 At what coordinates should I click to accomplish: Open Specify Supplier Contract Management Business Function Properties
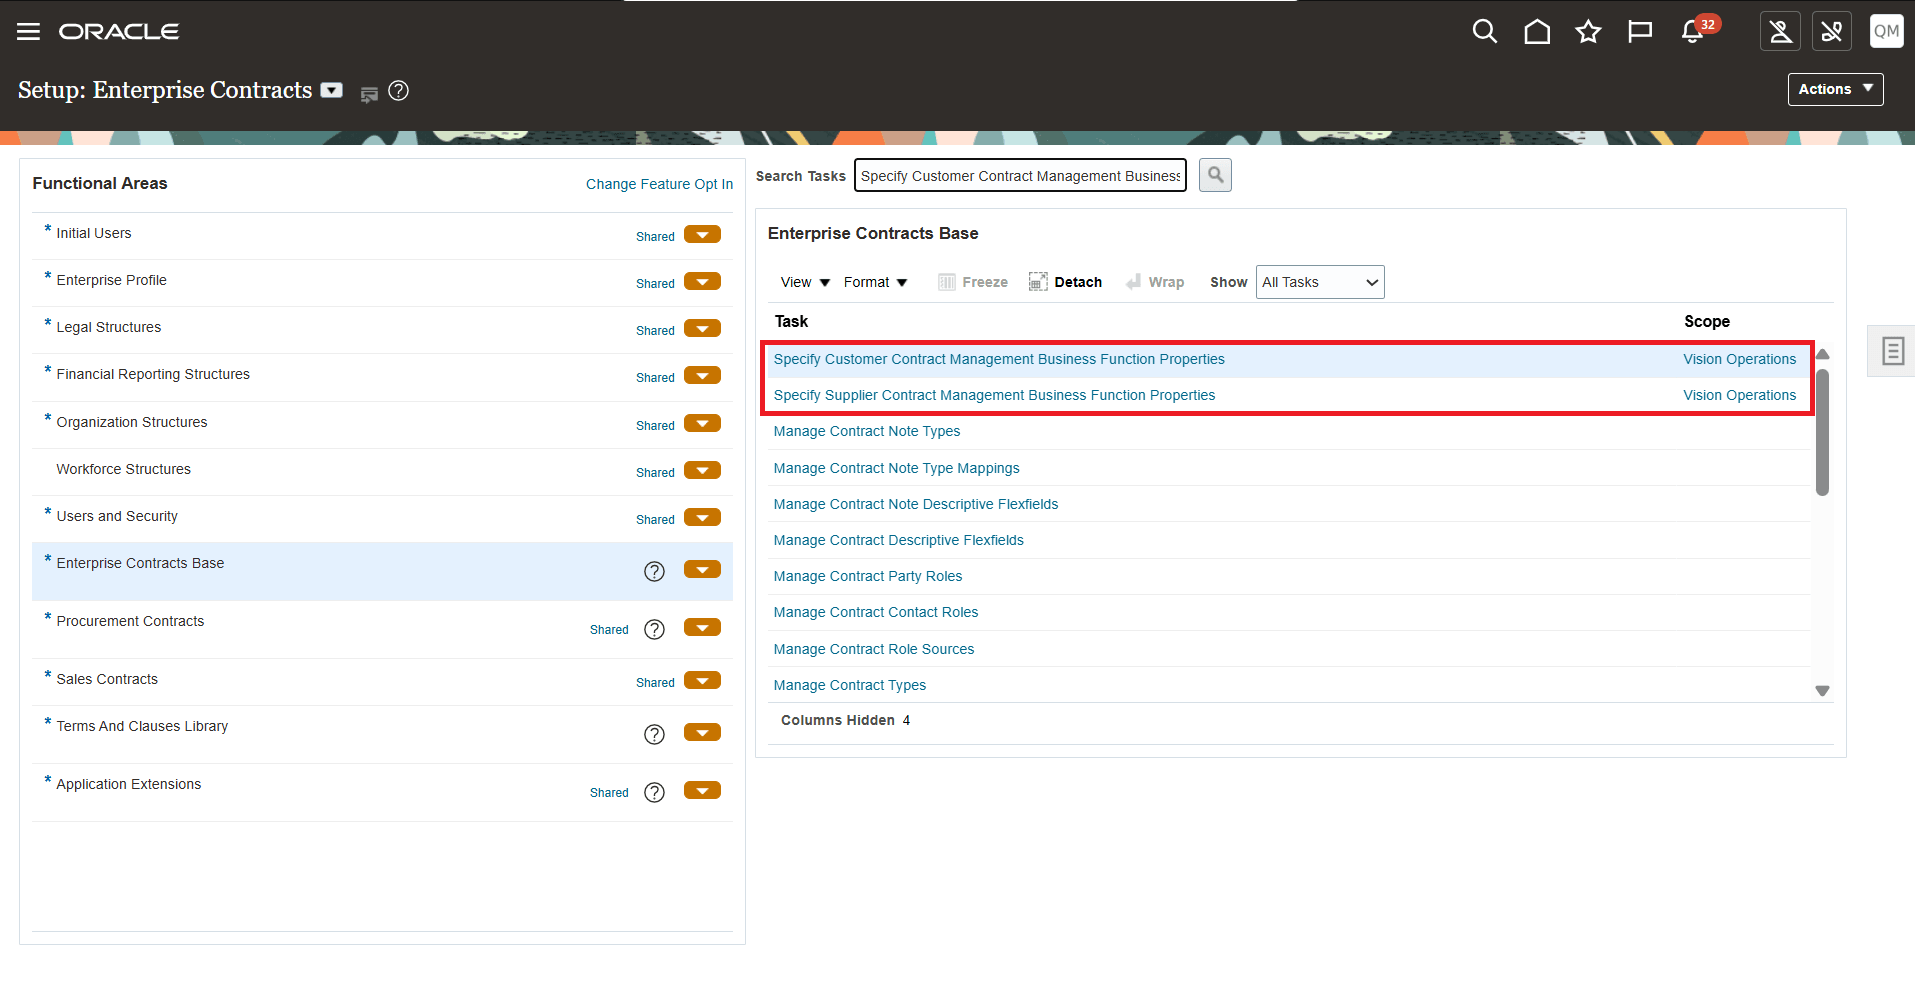click(x=994, y=395)
